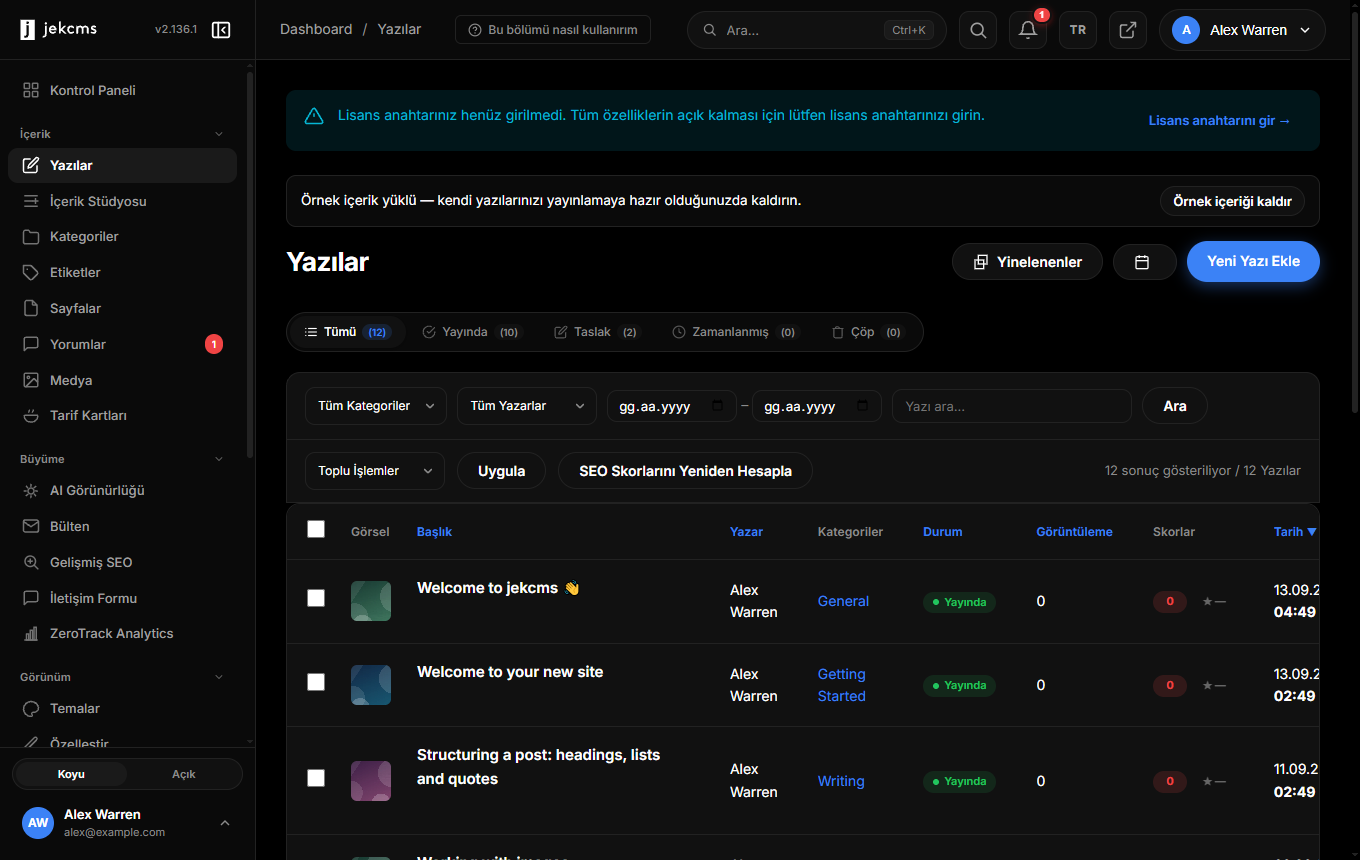Viewport: 1360px width, 860px height.
Task: Switch theme to Açık
Action: (184, 774)
